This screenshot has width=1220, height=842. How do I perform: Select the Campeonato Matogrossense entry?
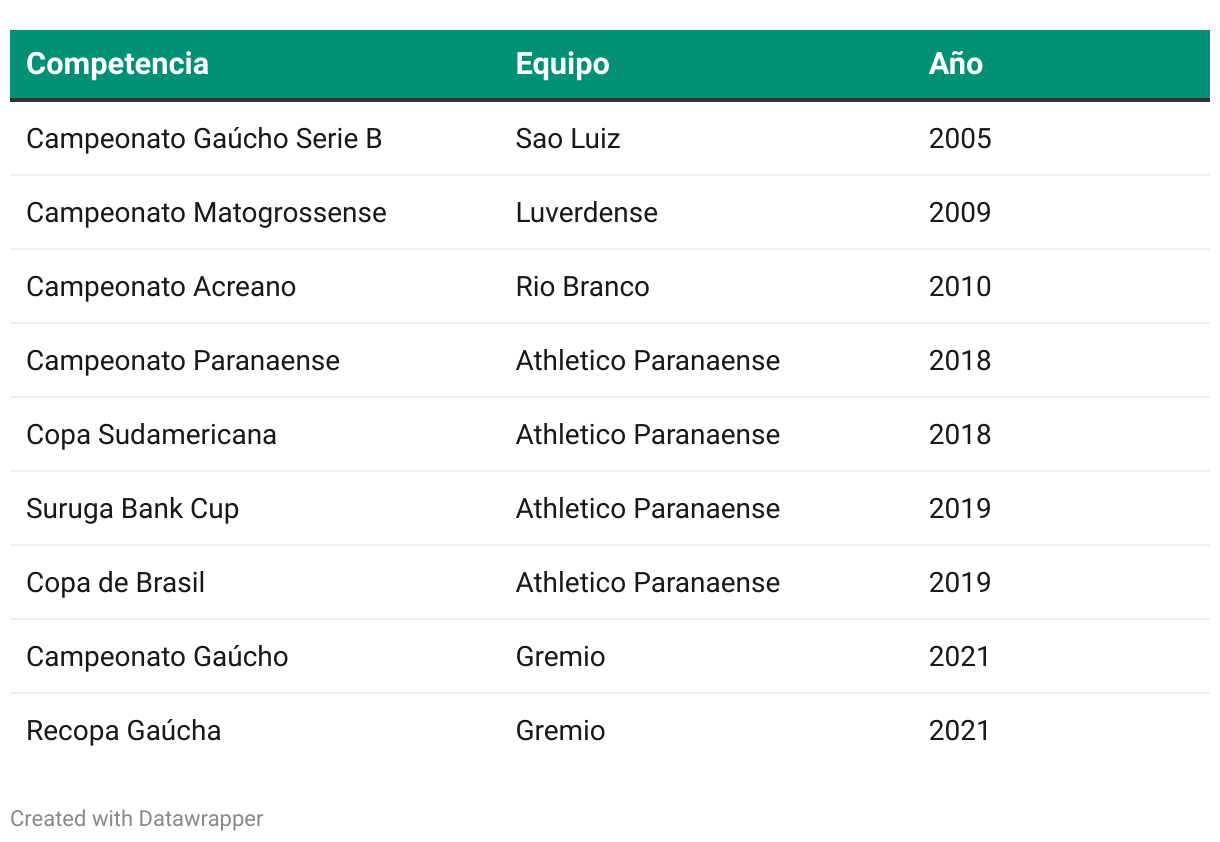click(x=206, y=212)
